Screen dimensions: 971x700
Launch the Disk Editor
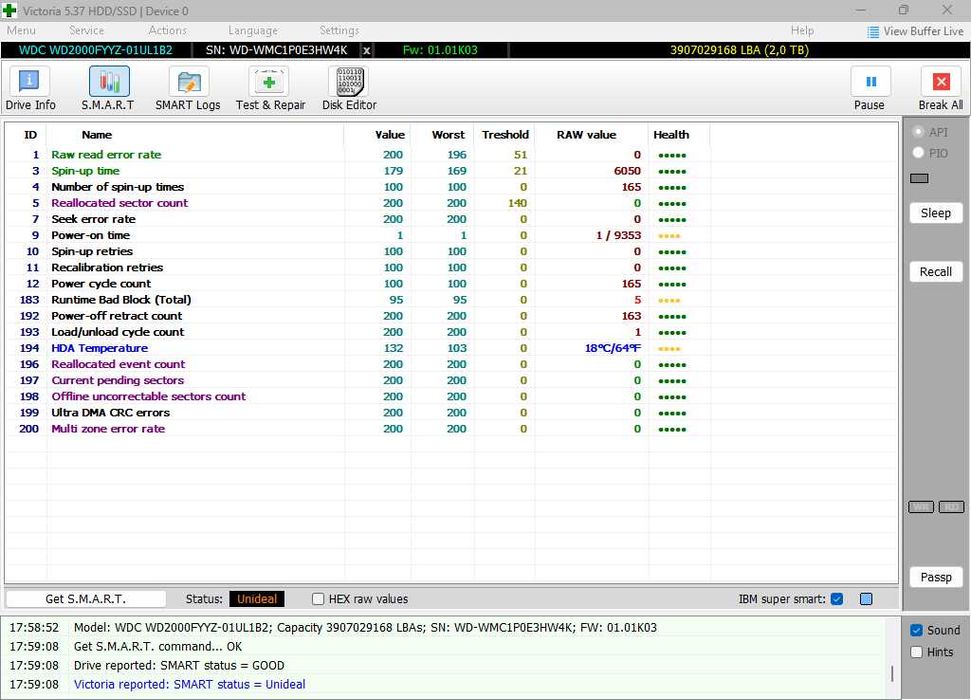(349, 90)
